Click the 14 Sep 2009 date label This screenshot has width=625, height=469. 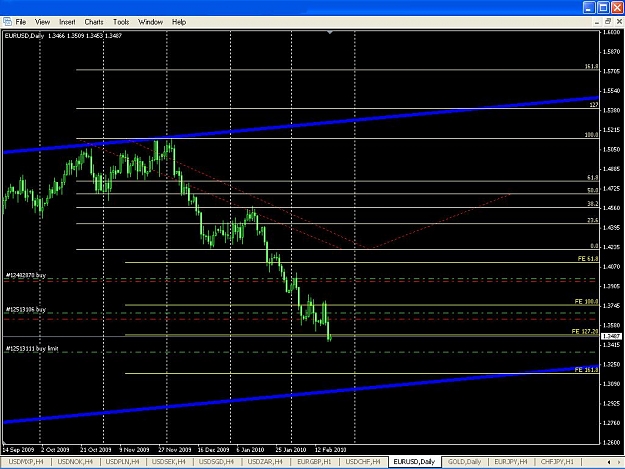[18, 450]
